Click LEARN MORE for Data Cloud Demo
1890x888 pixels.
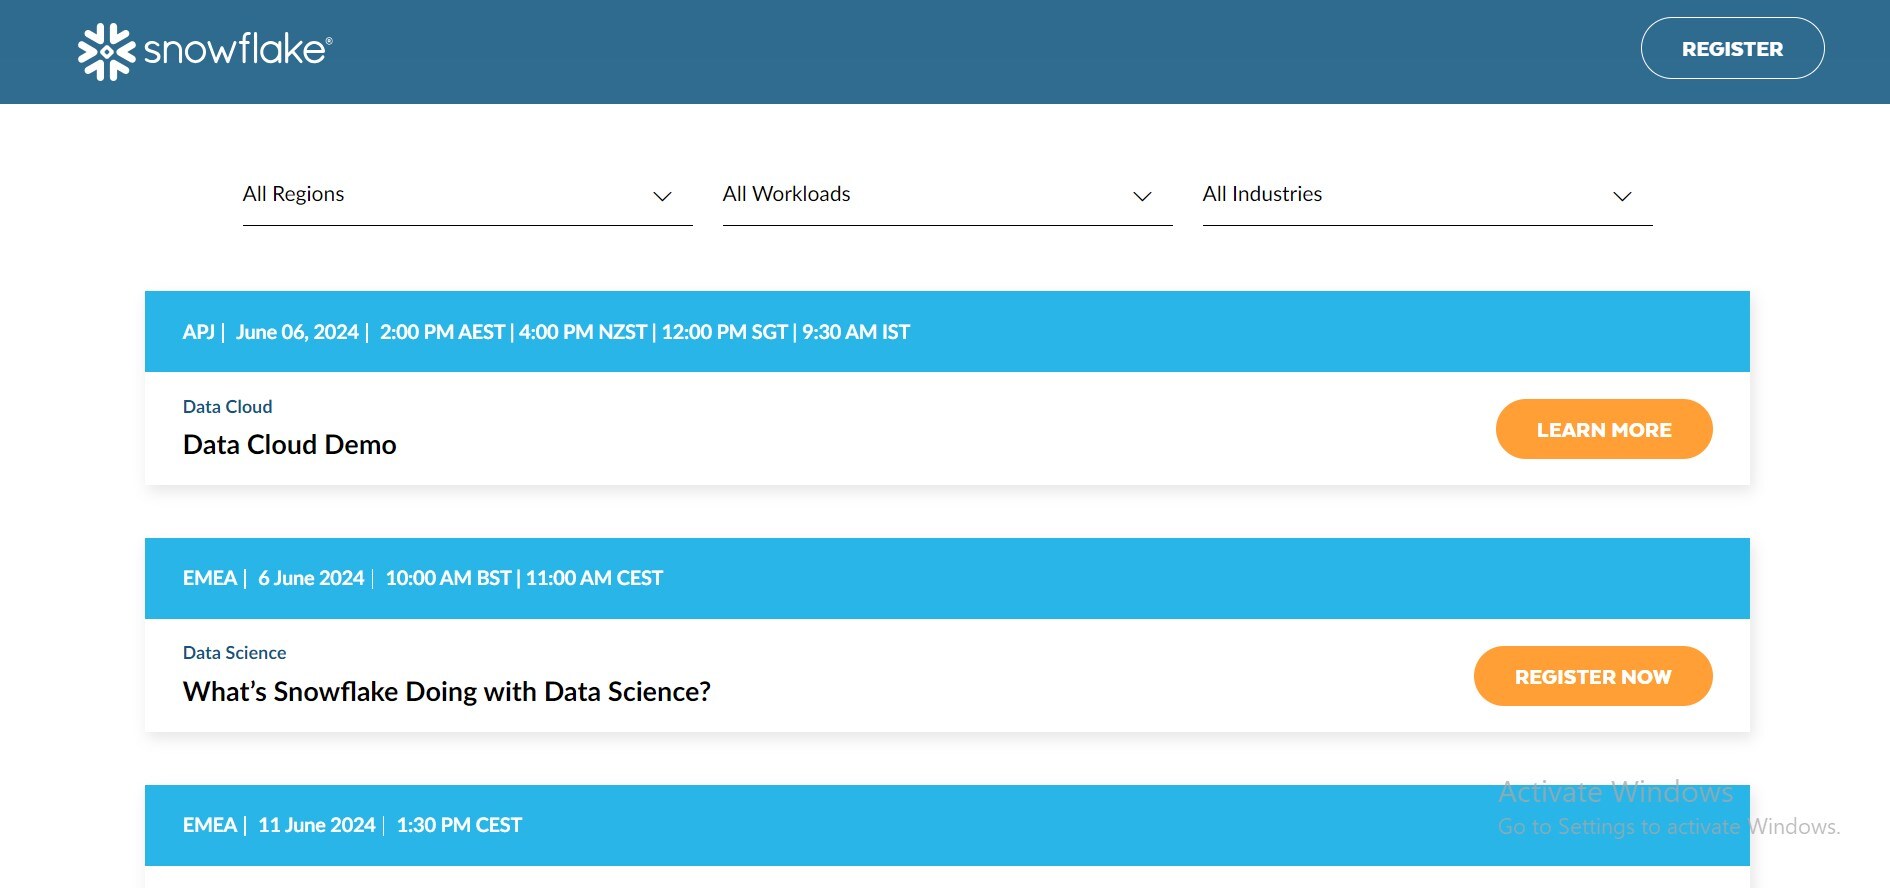point(1604,429)
